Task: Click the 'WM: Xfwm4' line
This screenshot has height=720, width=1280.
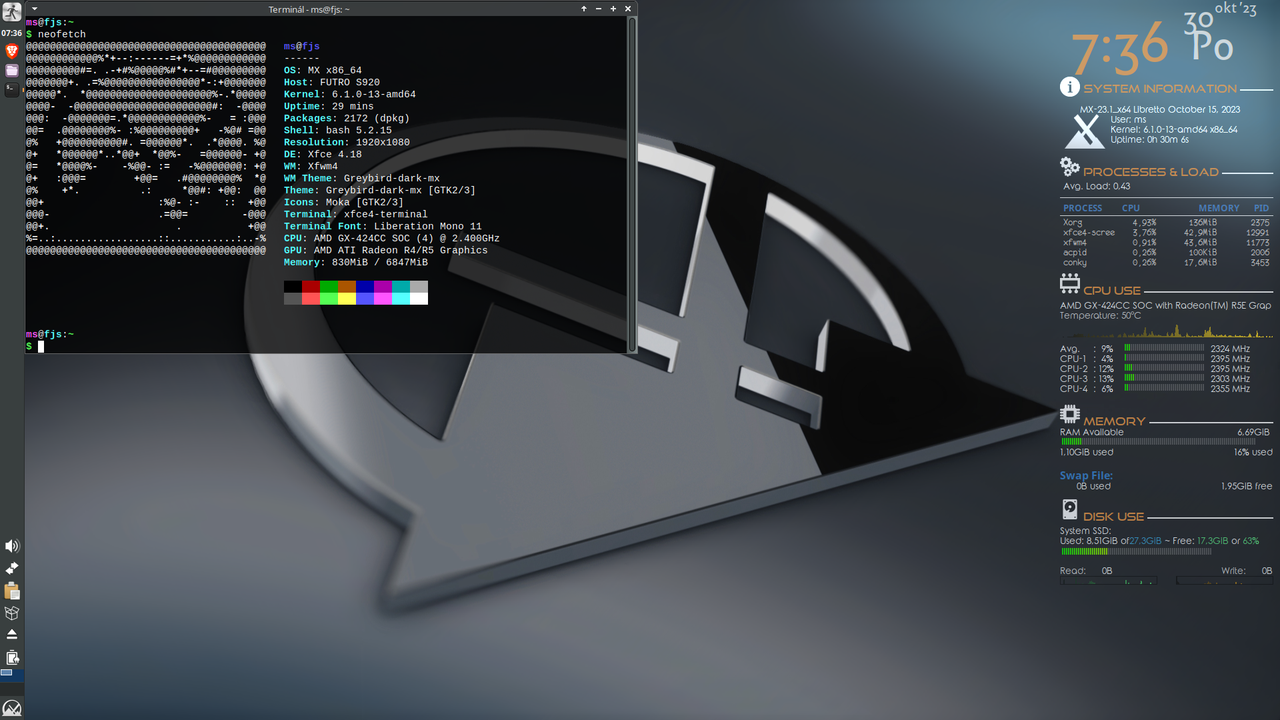Action: click(311, 166)
